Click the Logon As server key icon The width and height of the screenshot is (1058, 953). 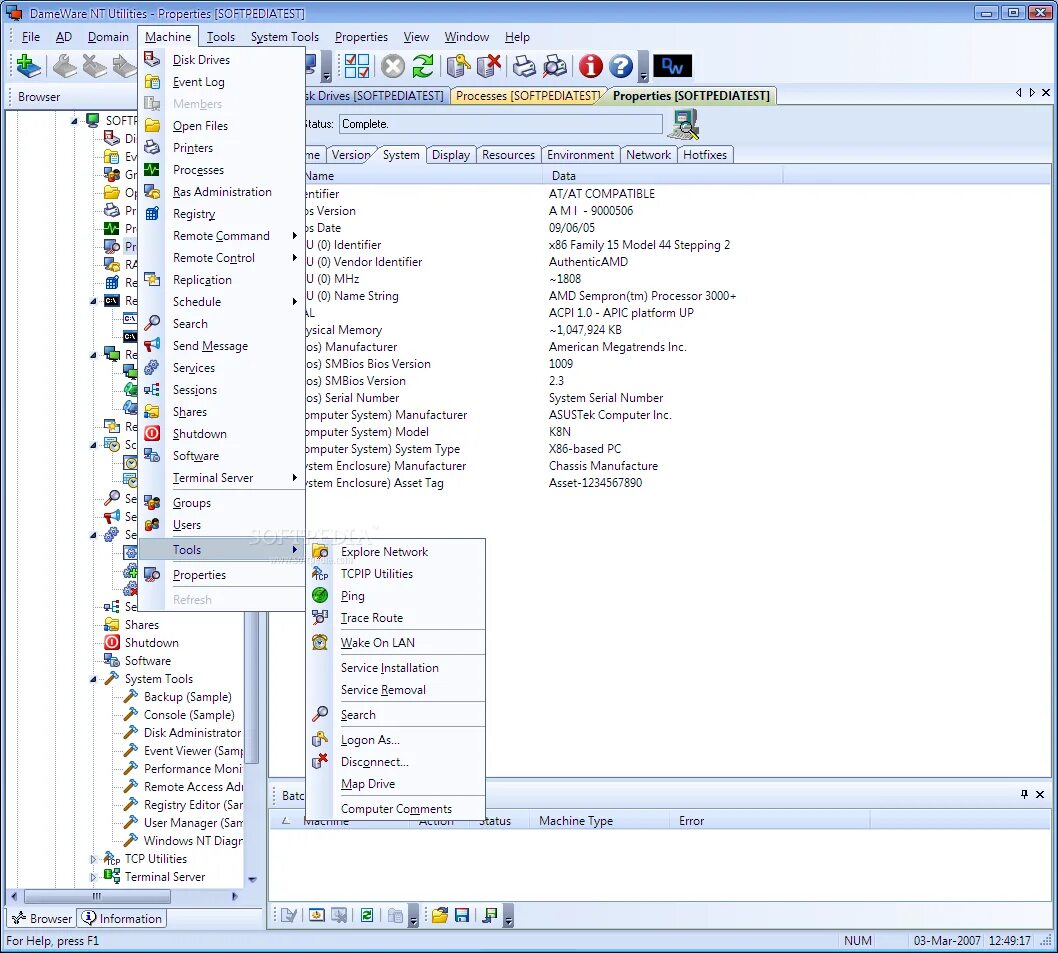(x=458, y=65)
